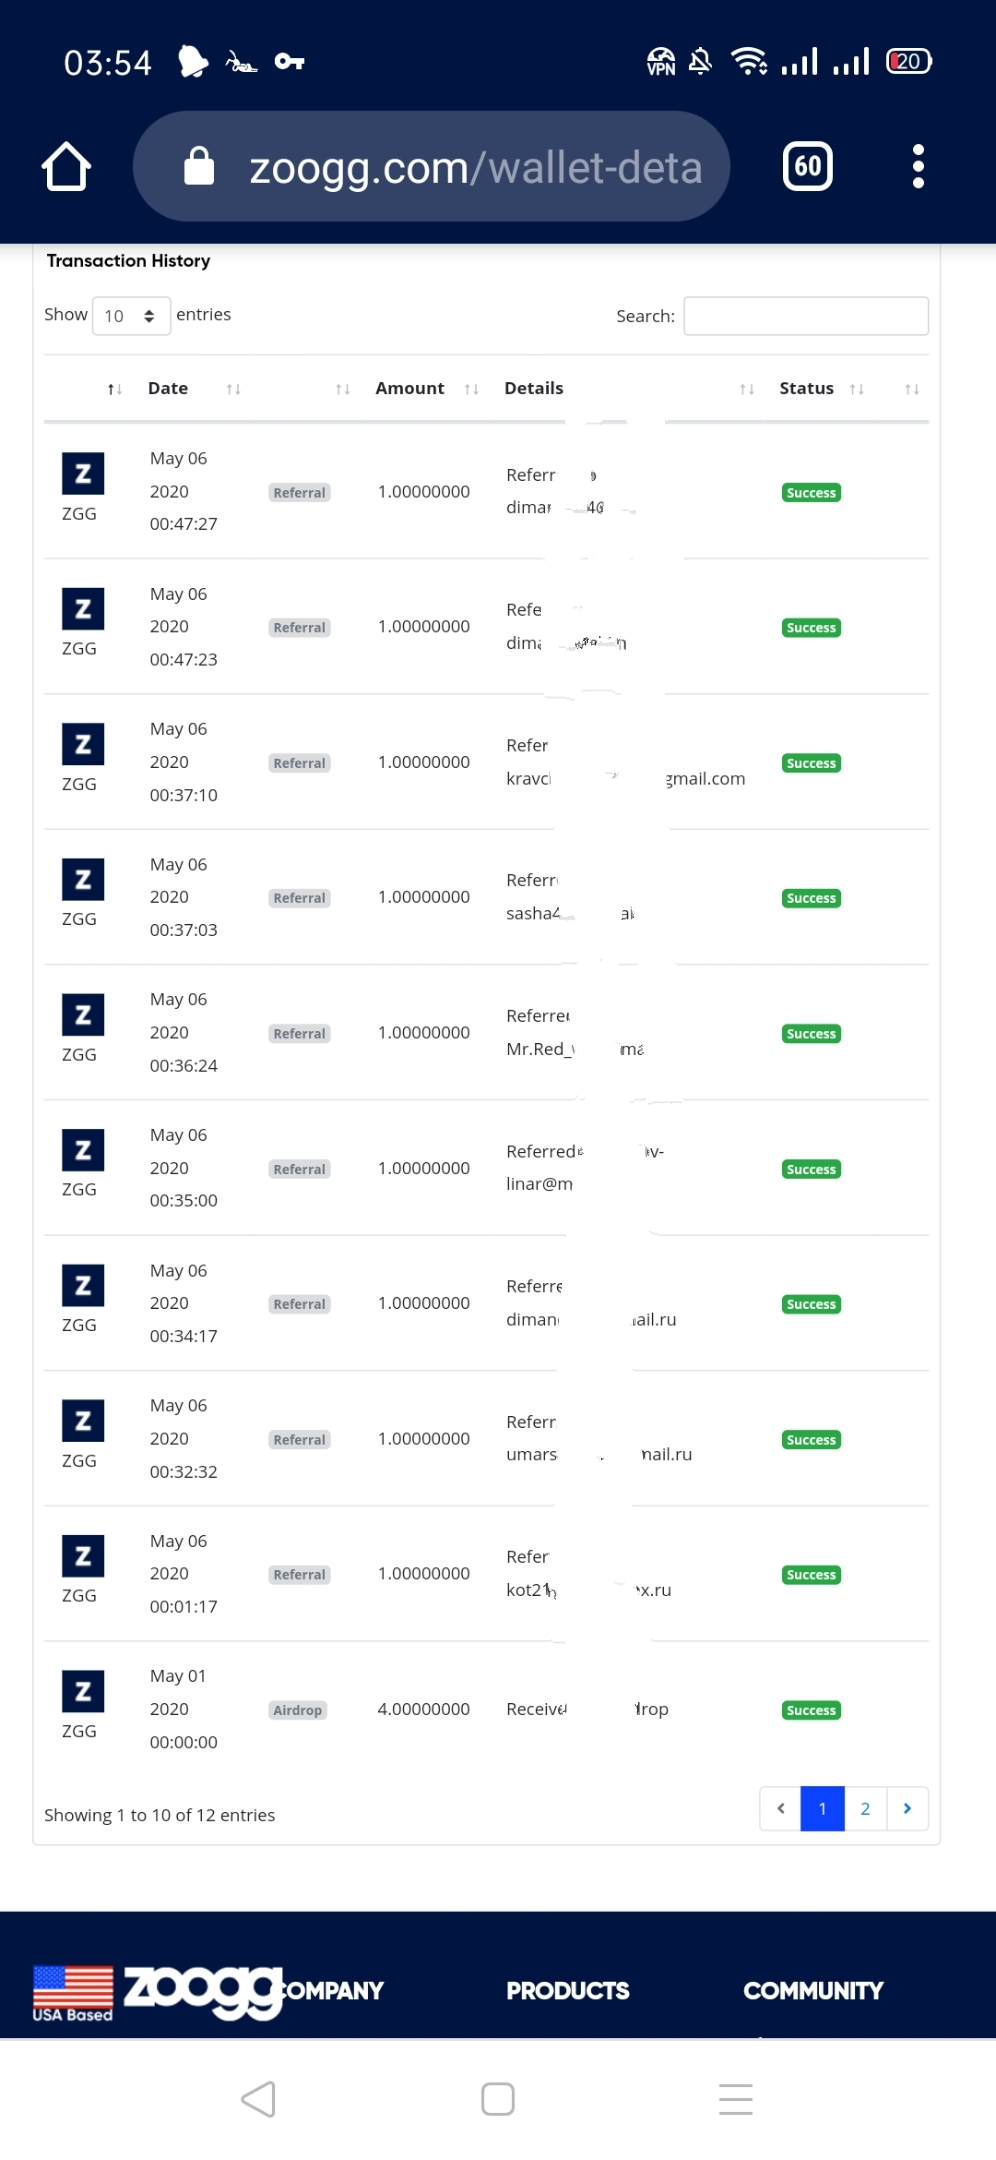Go to page 2 of transactions
This screenshot has width=996, height=2160.
tap(865, 1808)
